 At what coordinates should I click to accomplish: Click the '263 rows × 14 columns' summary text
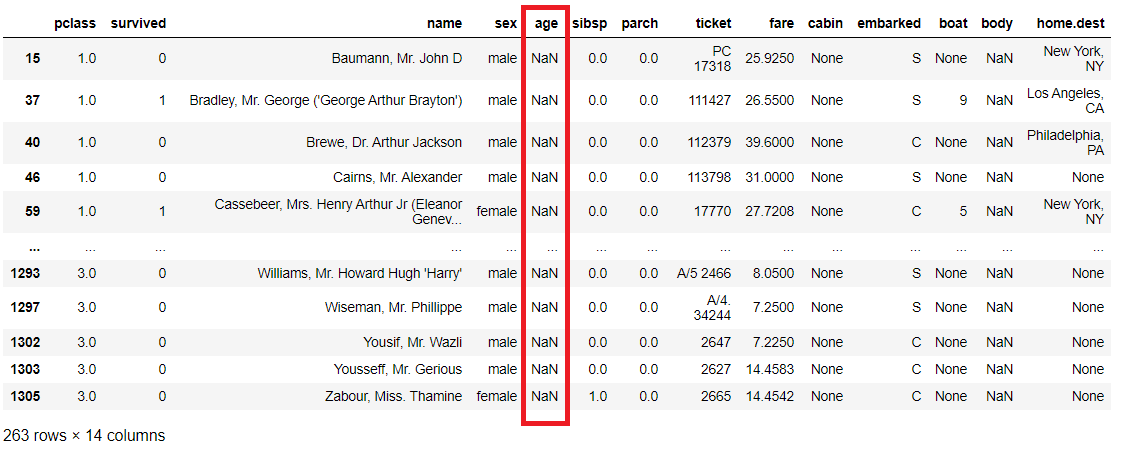tap(84, 436)
